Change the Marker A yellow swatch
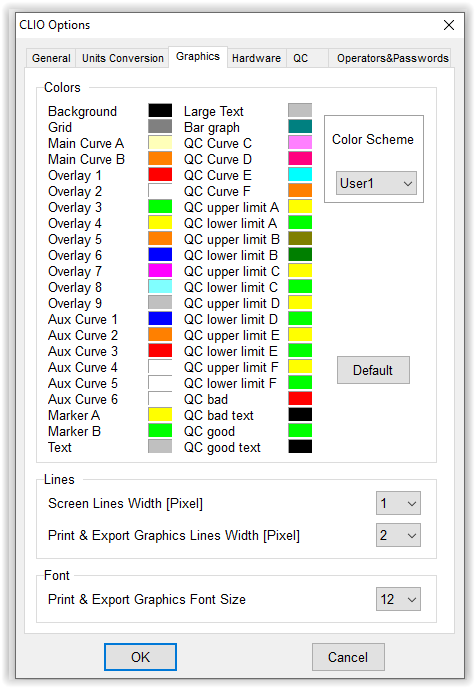475x688 pixels. click(x=160, y=415)
